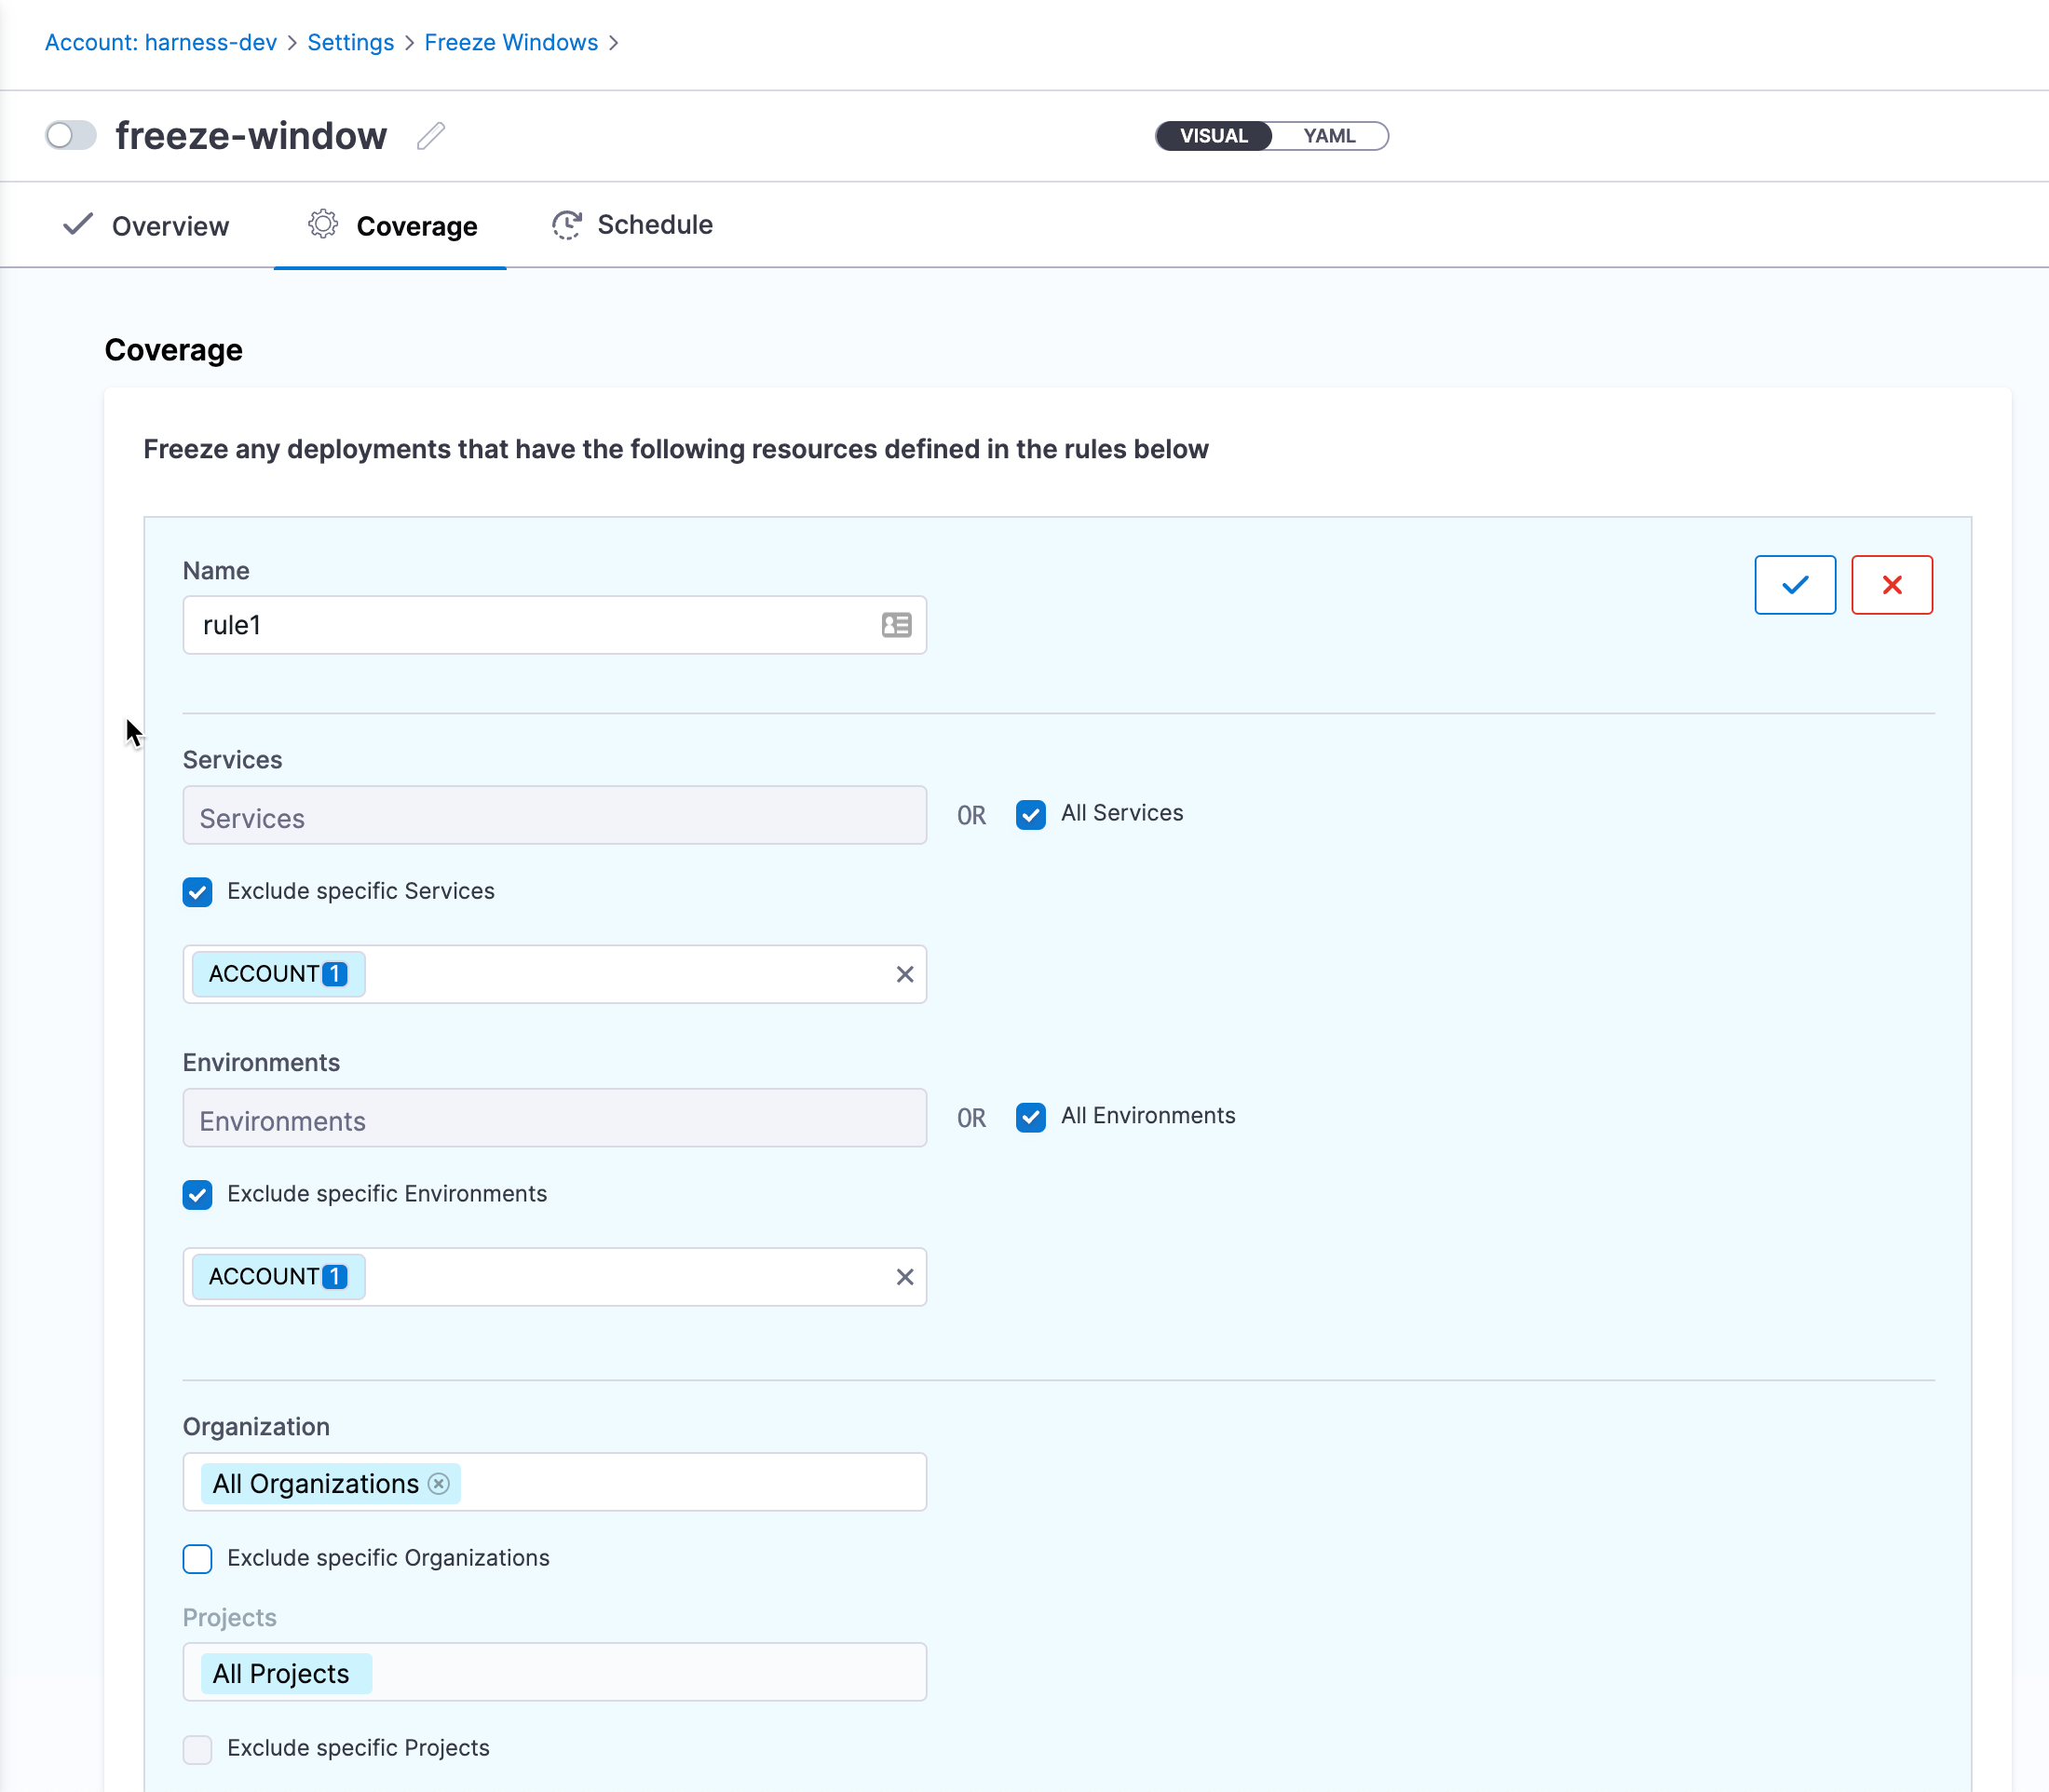The image size is (2049, 1792).
Task: Remove All Organizations tag
Action: click(439, 1484)
